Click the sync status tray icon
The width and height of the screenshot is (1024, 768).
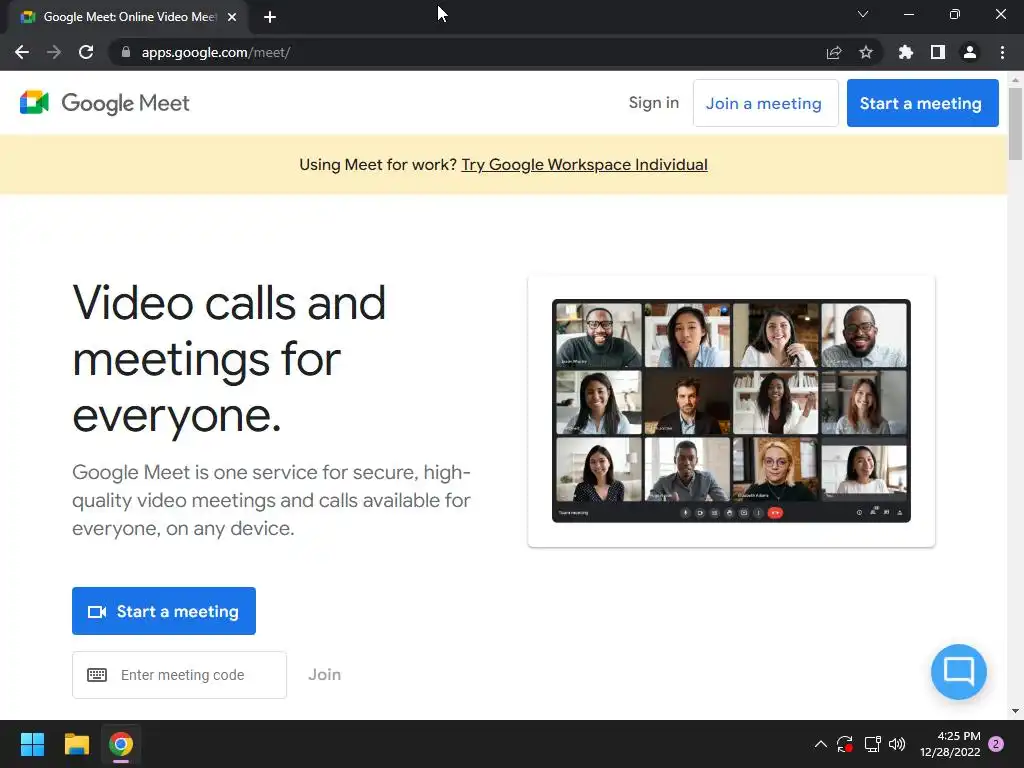pyautogui.click(x=845, y=744)
